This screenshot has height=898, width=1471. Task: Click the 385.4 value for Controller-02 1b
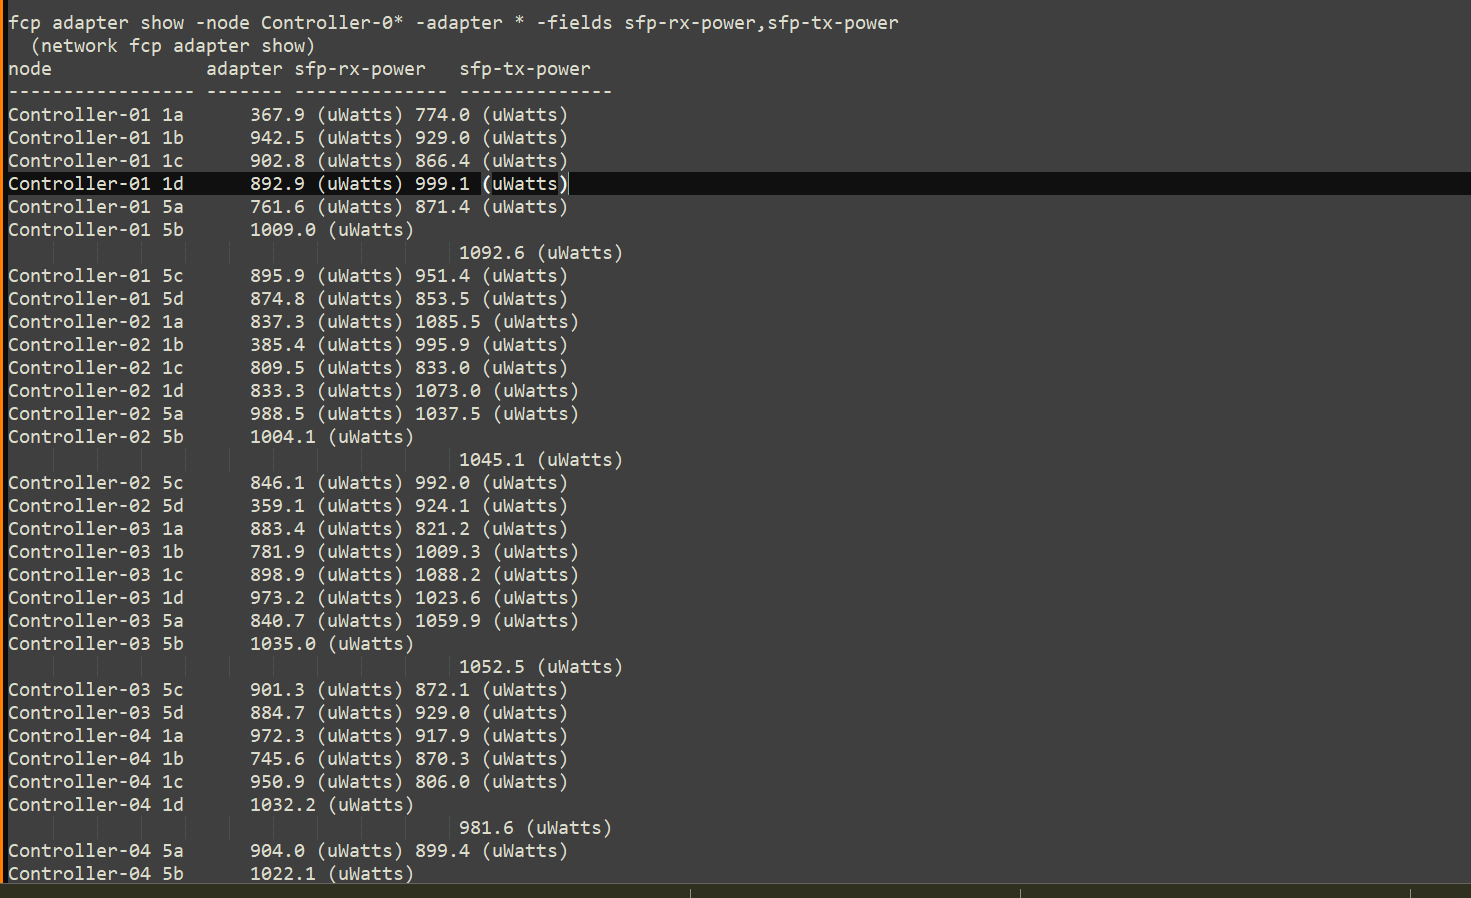pos(277,345)
